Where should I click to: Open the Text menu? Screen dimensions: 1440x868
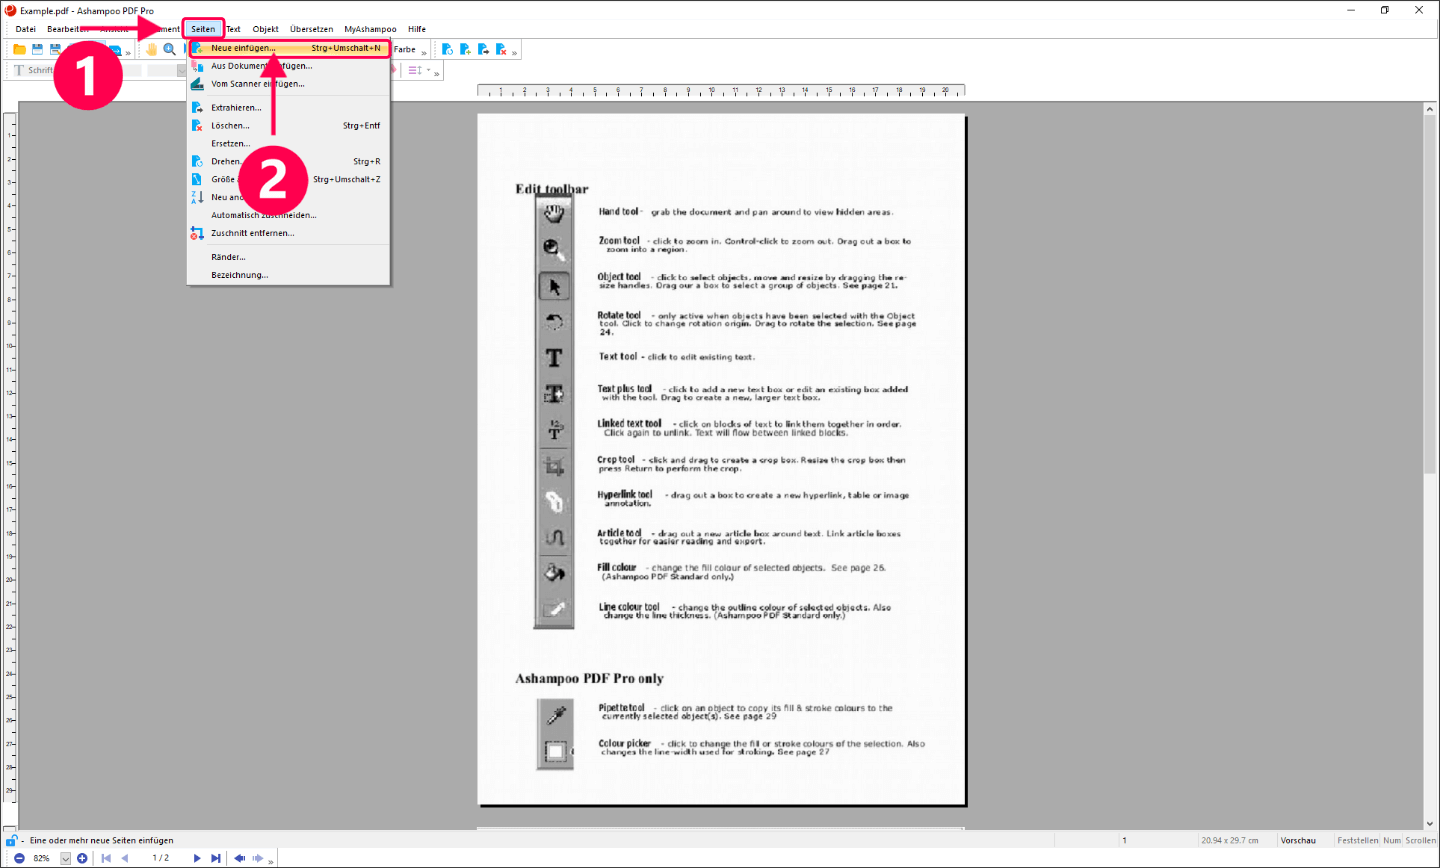click(x=233, y=29)
